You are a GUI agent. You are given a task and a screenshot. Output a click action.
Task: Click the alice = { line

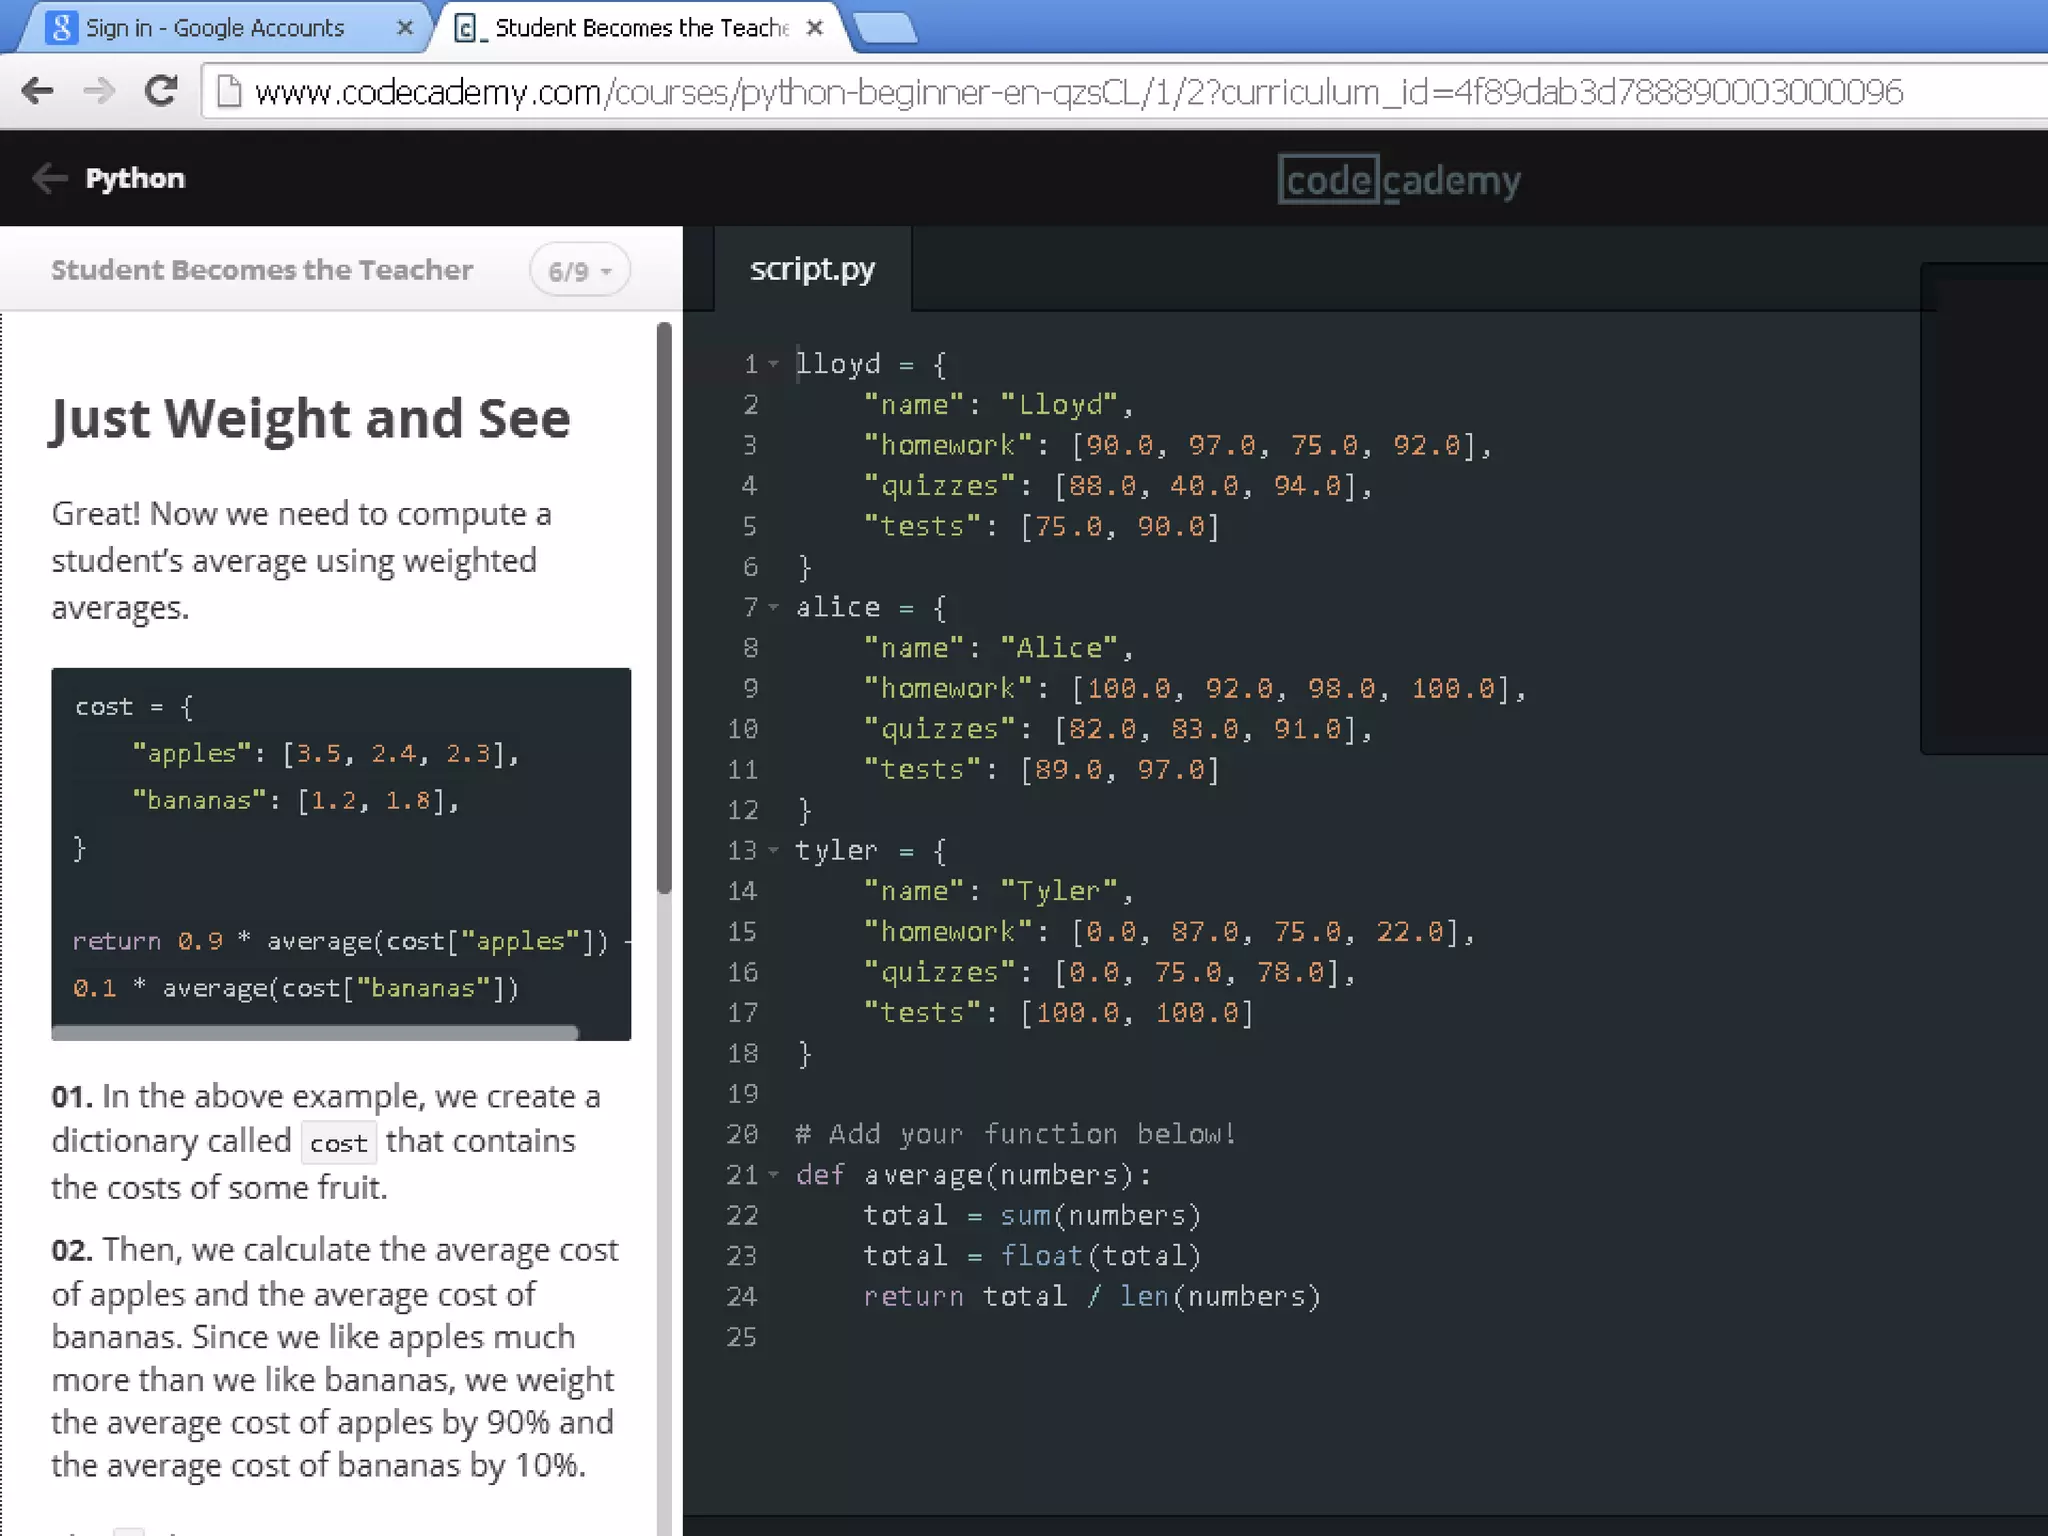pos(871,607)
